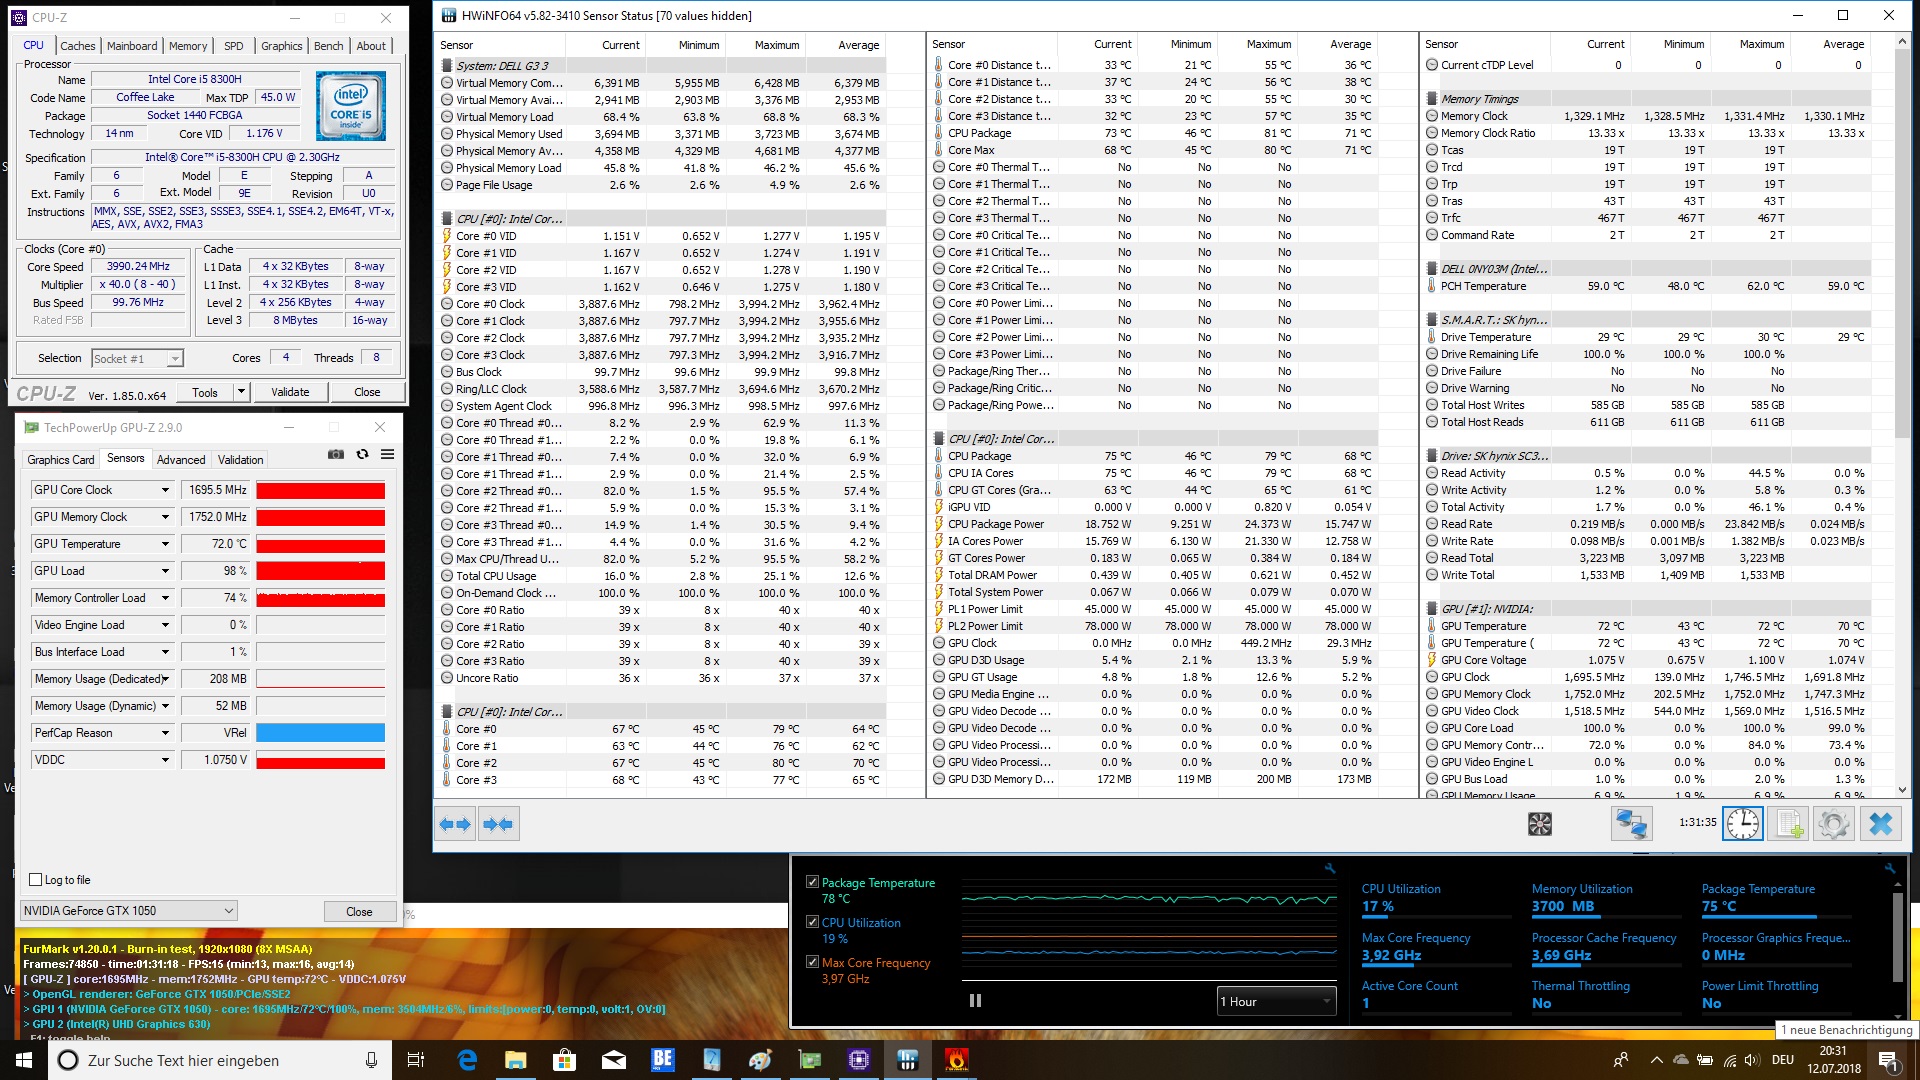This screenshot has height=1080, width=1920.
Task: Switch to Mainboard tab in CPU-Z
Action: pyautogui.click(x=132, y=46)
